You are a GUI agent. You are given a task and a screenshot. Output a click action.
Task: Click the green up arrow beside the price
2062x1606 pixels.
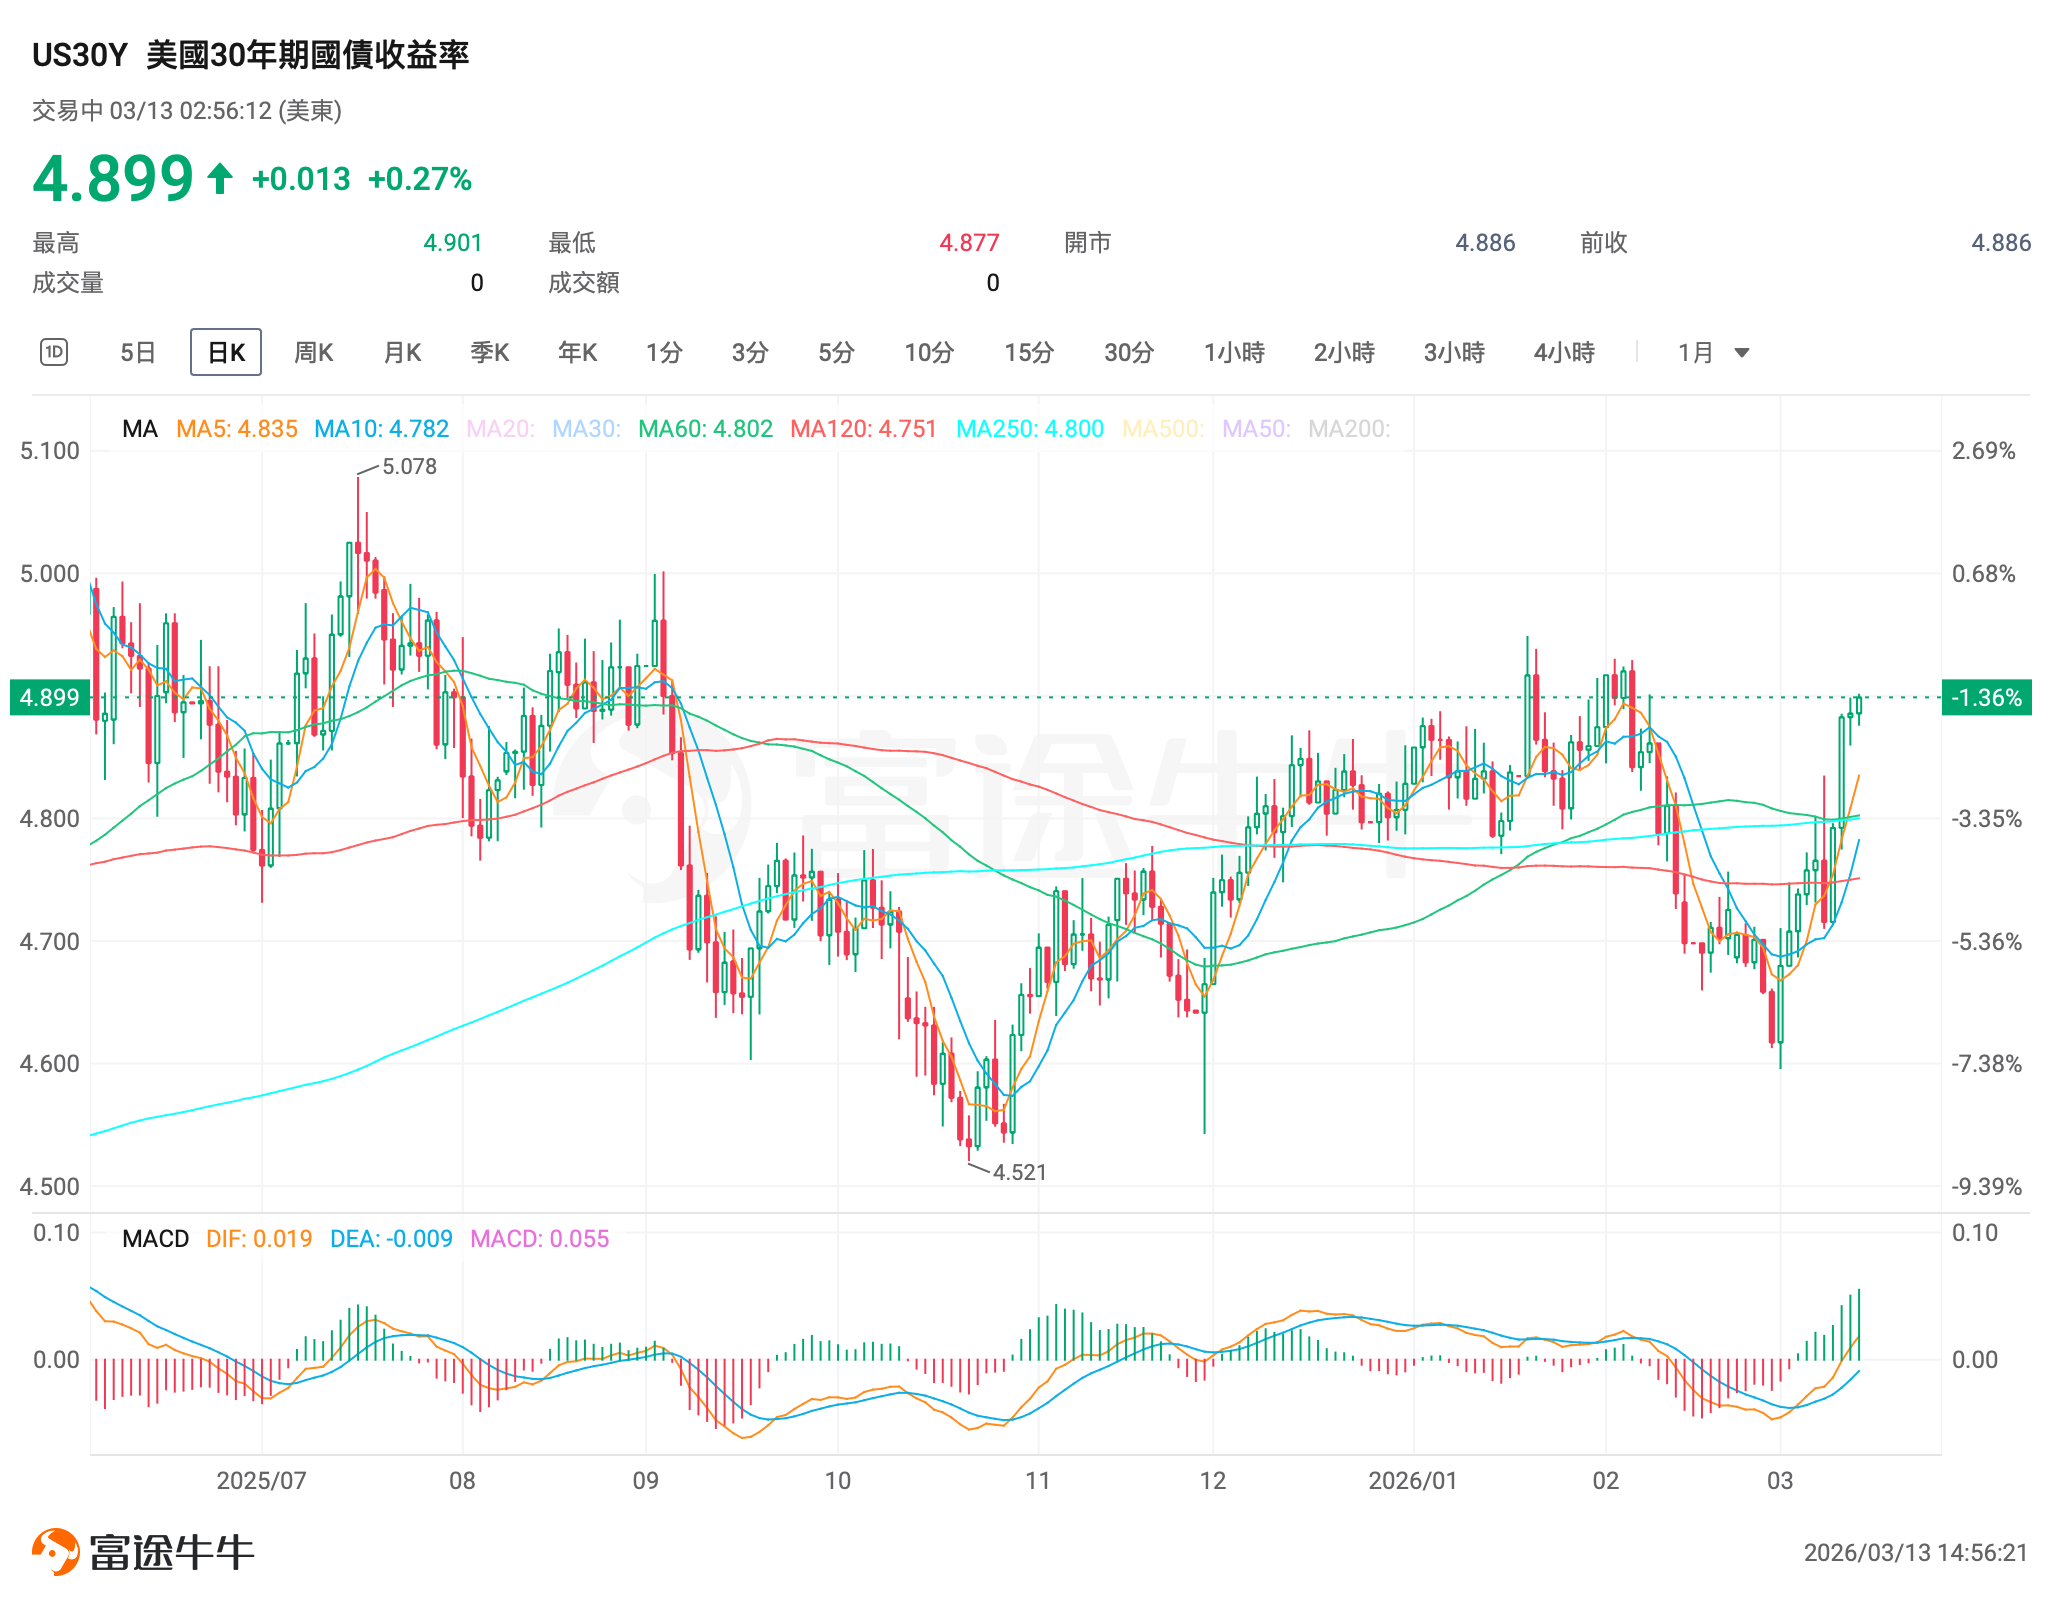click(220, 179)
